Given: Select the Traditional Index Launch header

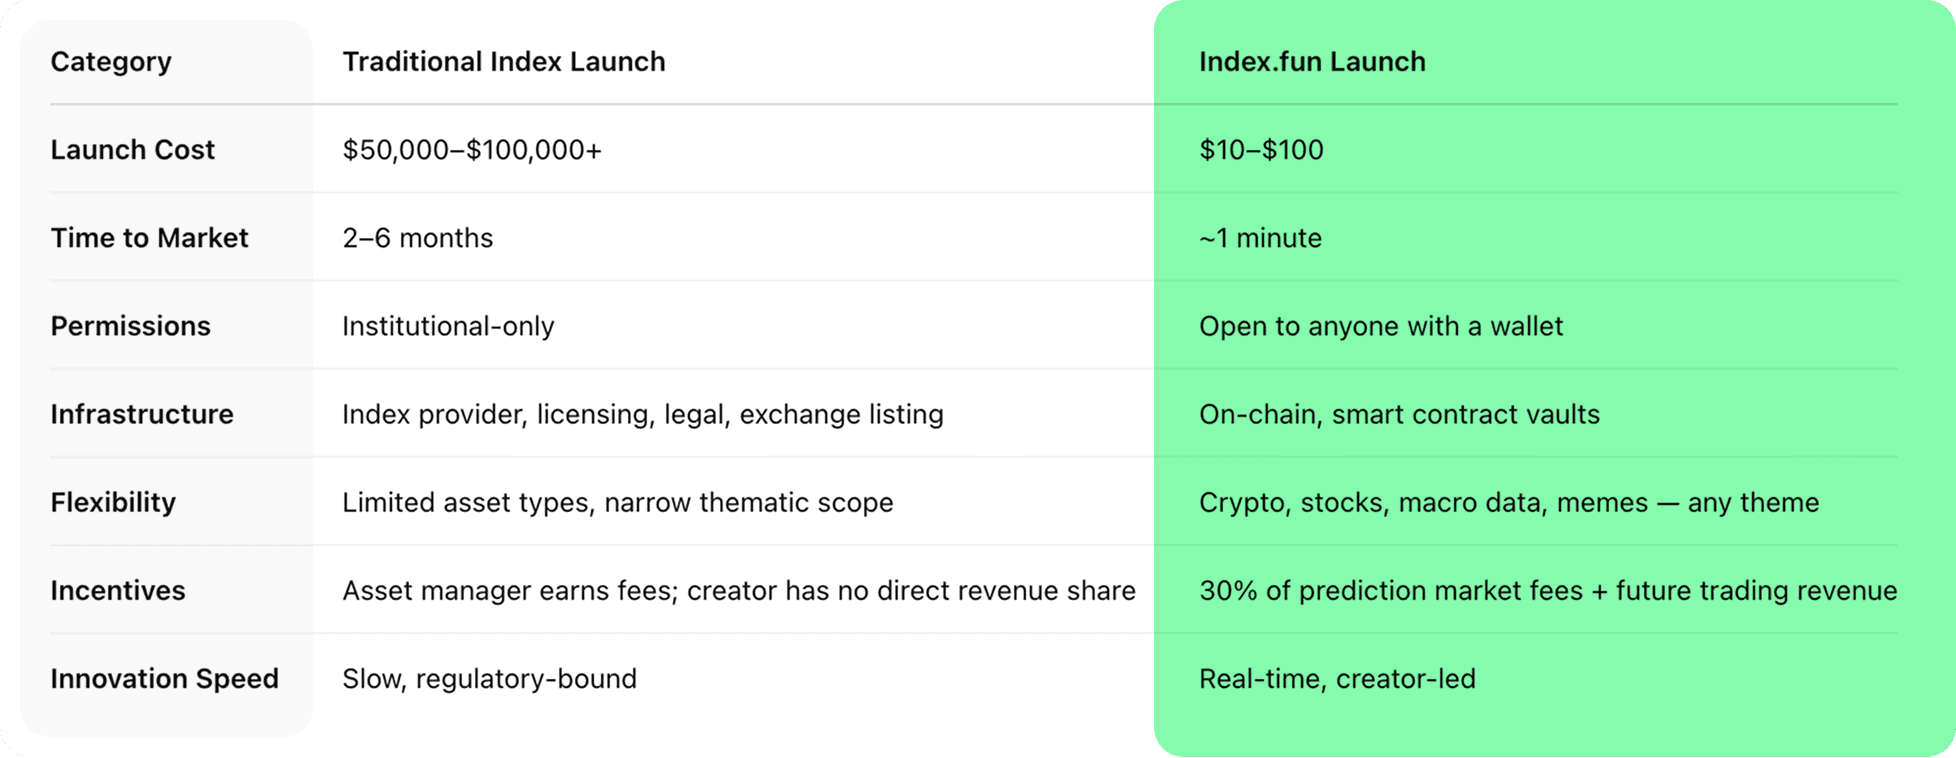Looking at the screenshot, I should 504,62.
